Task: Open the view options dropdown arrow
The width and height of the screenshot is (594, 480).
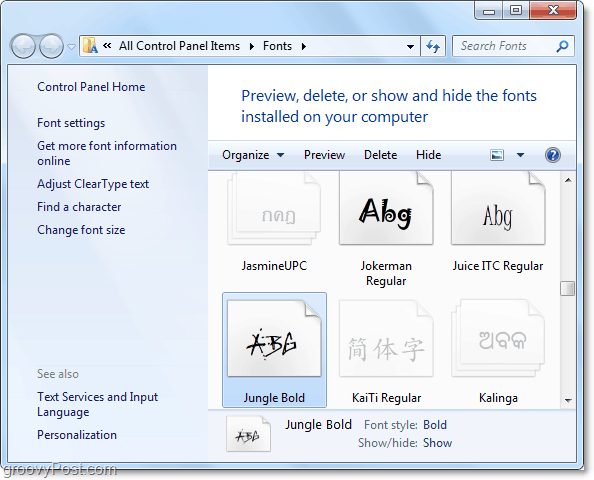Action: [x=521, y=155]
